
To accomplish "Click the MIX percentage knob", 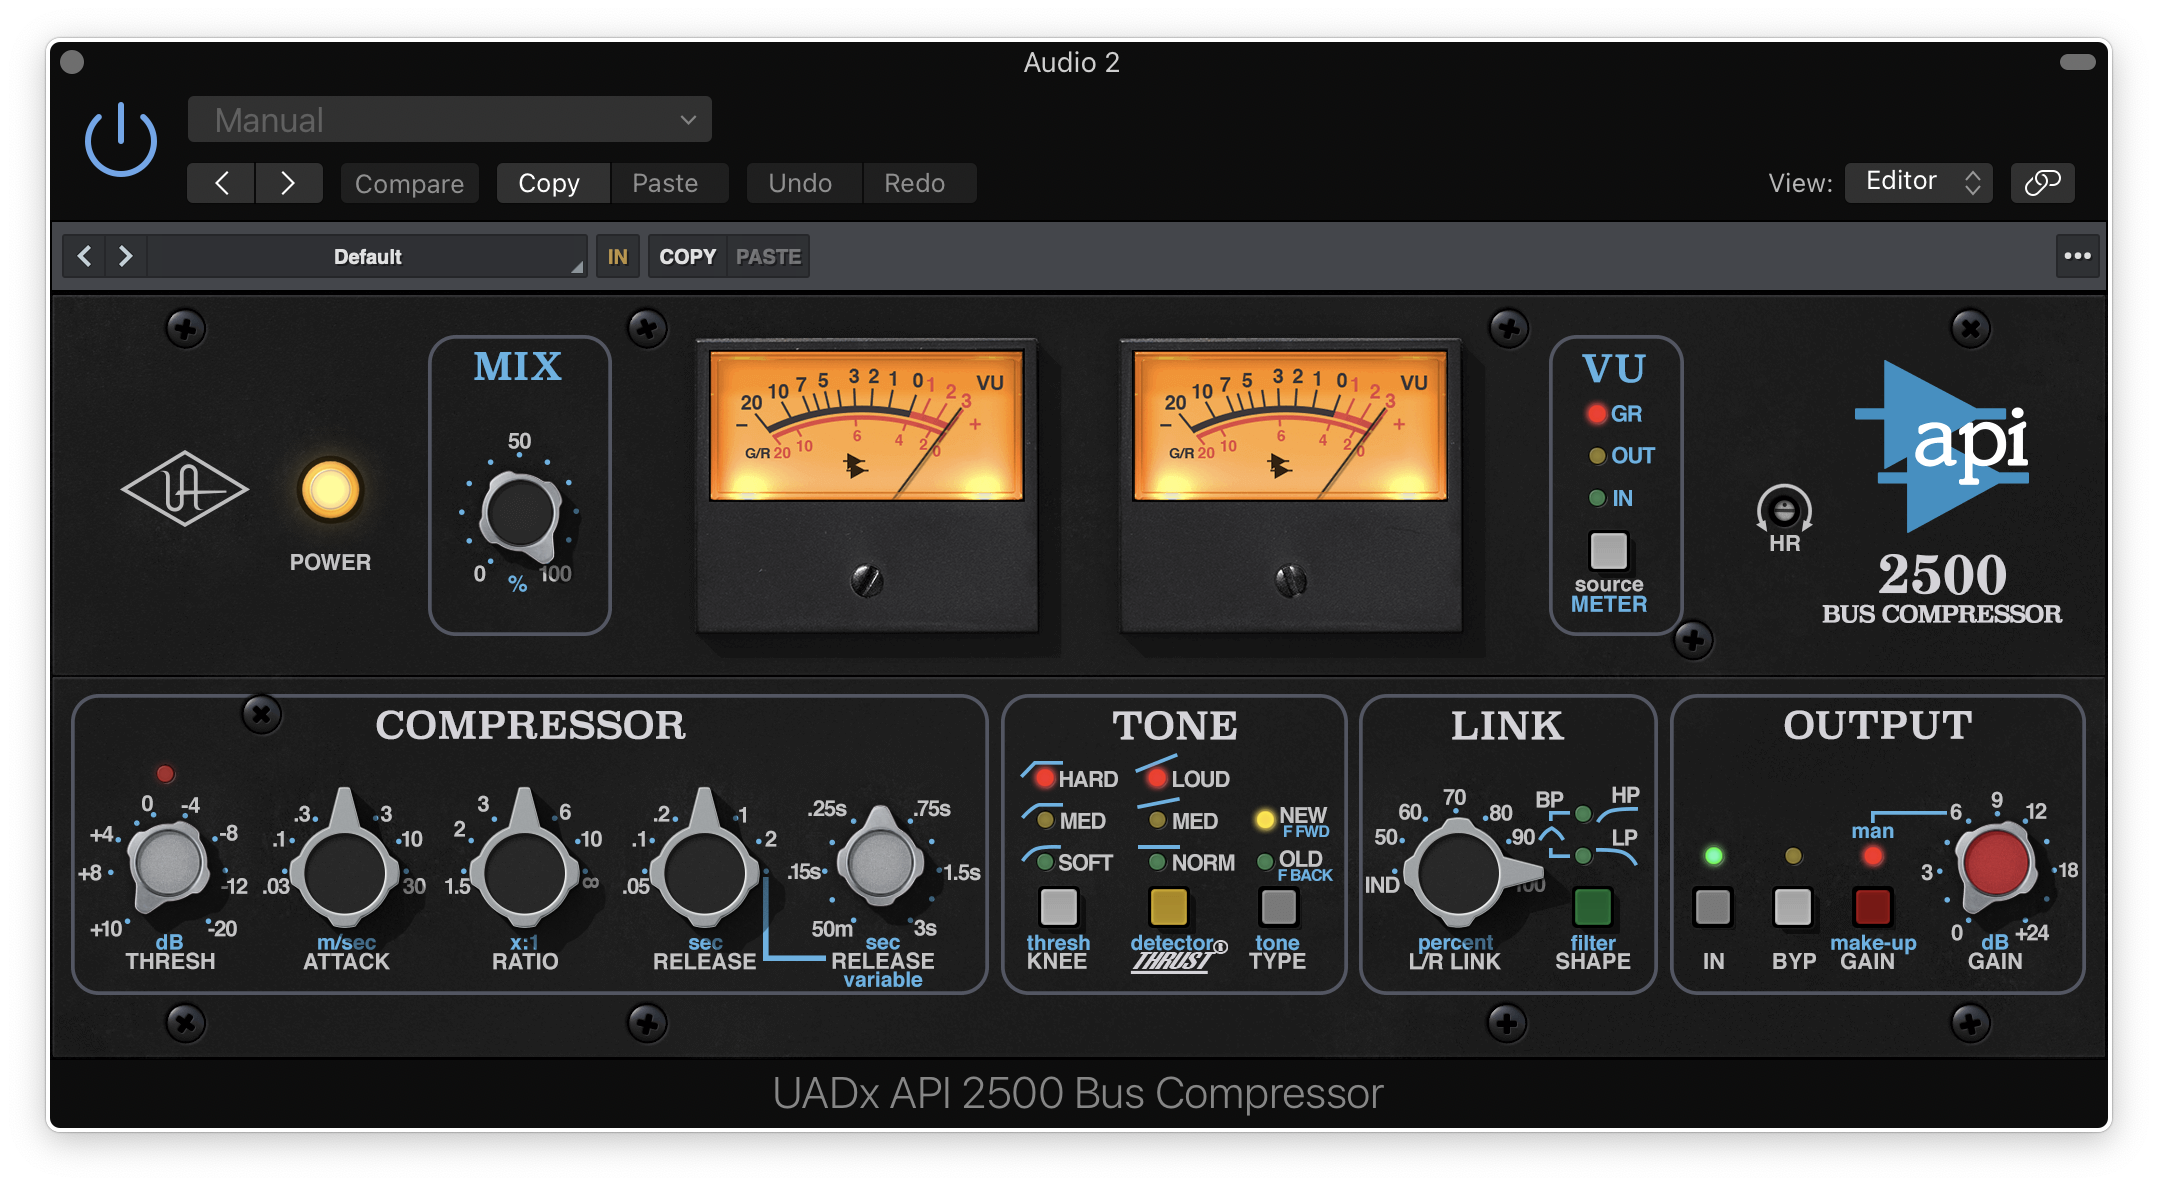I will (519, 513).
